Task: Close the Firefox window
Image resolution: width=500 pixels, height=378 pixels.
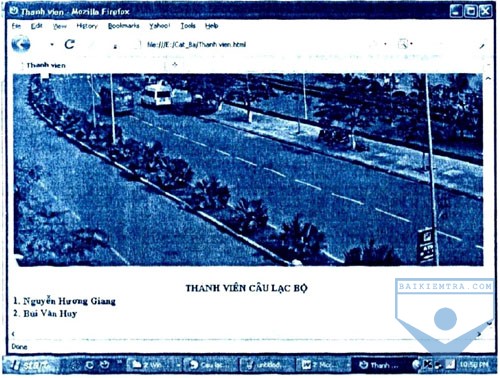Action: click(x=485, y=11)
